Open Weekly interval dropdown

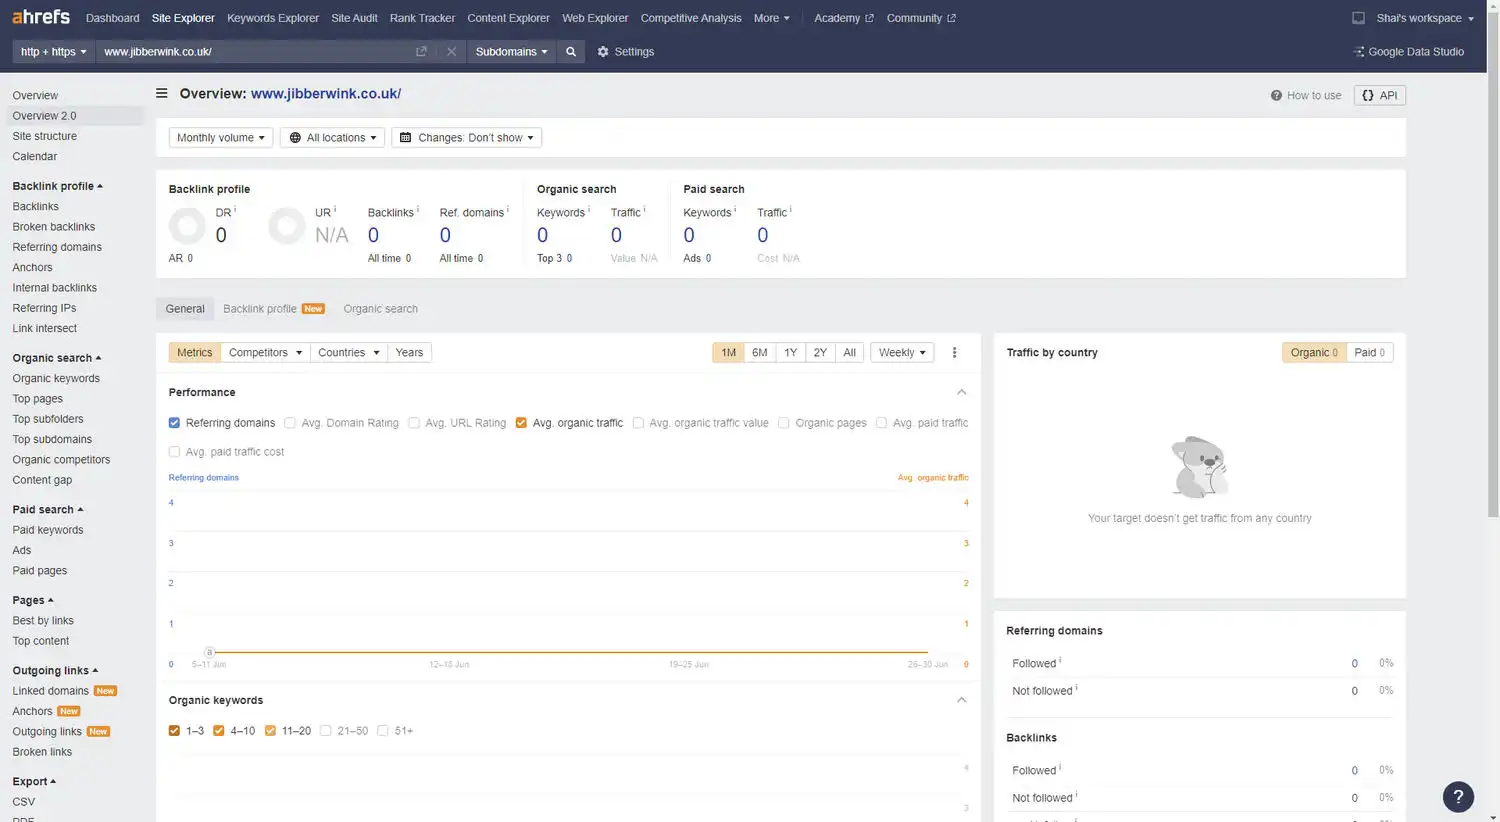point(903,352)
